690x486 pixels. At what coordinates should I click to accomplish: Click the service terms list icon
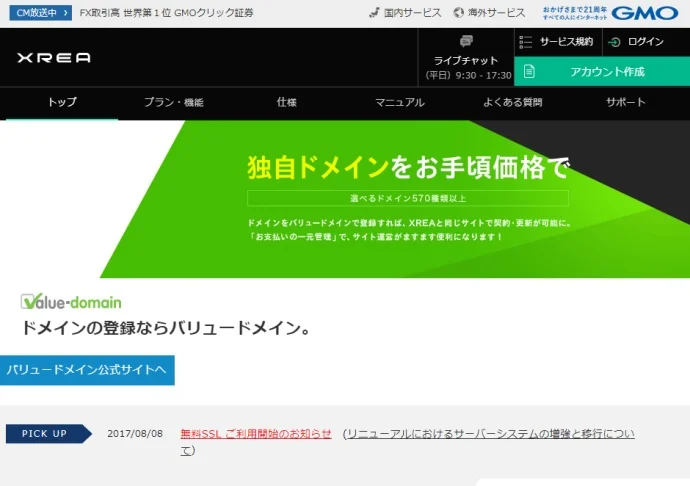click(525, 42)
